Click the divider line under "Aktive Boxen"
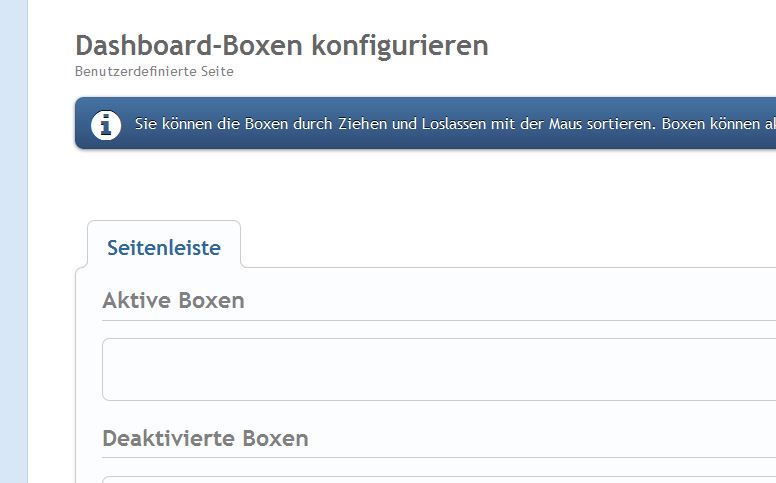Viewport: 776px width, 483px height. click(438, 321)
